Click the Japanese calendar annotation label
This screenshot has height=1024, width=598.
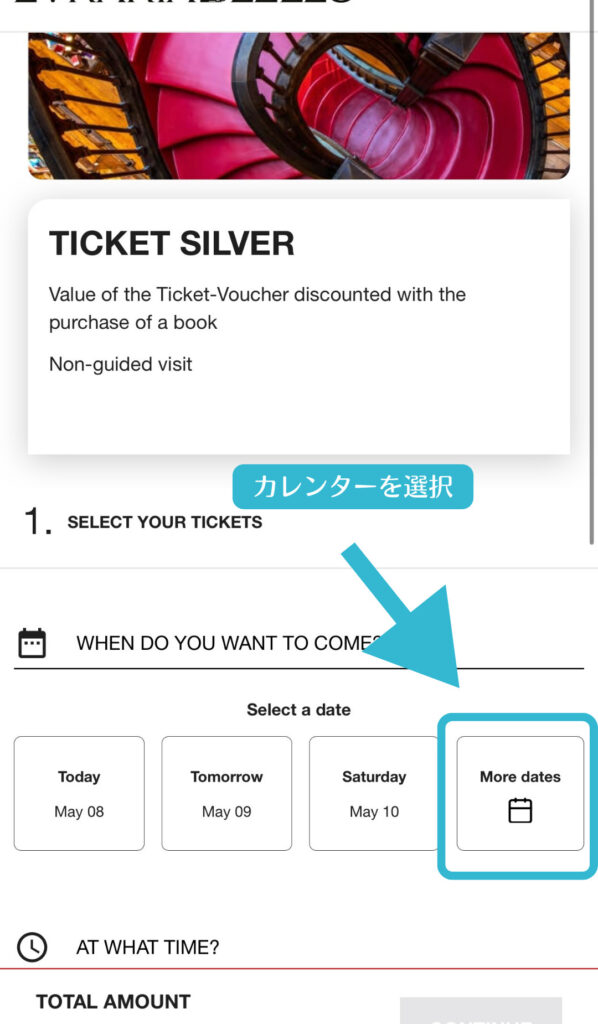(x=353, y=487)
